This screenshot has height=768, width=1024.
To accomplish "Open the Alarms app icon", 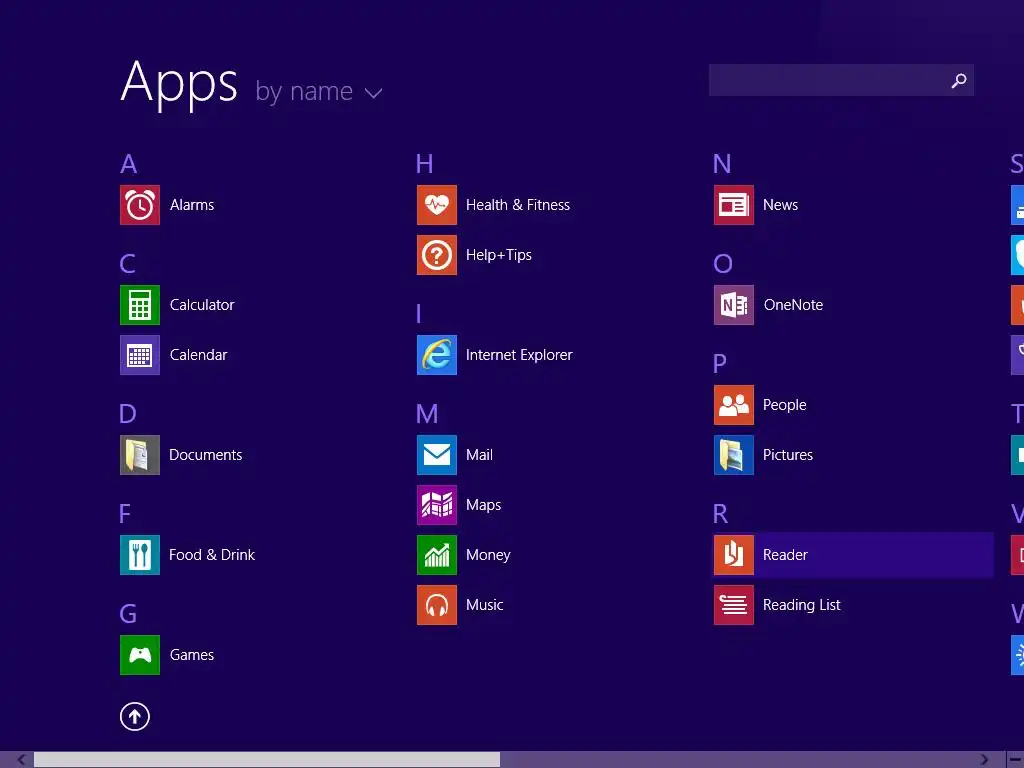I will click(x=140, y=205).
